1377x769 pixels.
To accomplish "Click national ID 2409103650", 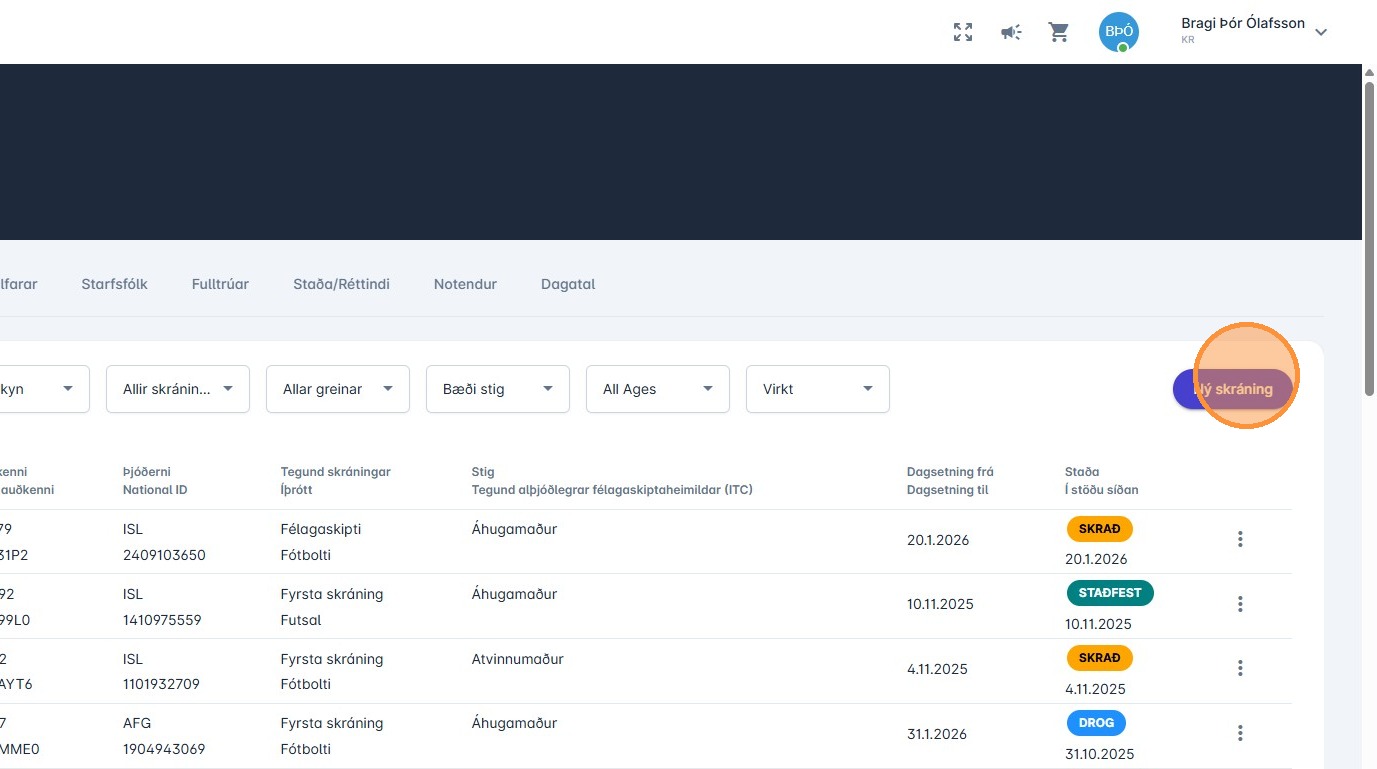I will pos(164,555).
